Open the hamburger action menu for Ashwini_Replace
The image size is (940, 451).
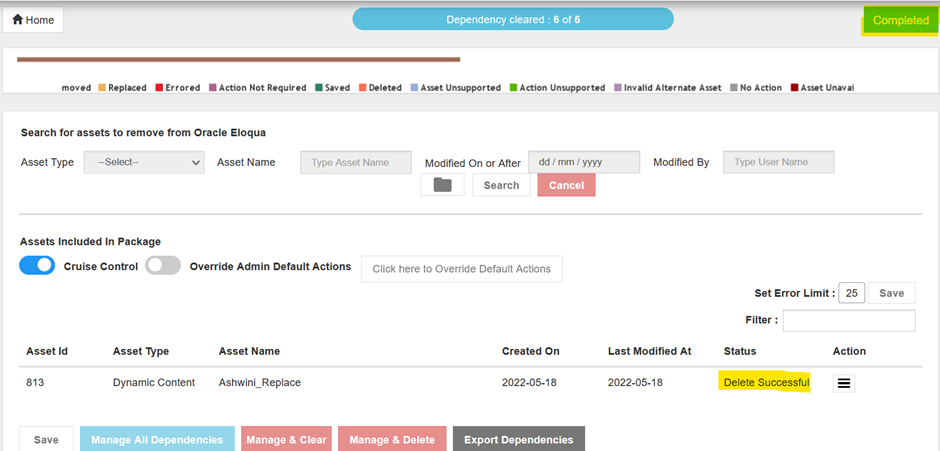coord(843,383)
